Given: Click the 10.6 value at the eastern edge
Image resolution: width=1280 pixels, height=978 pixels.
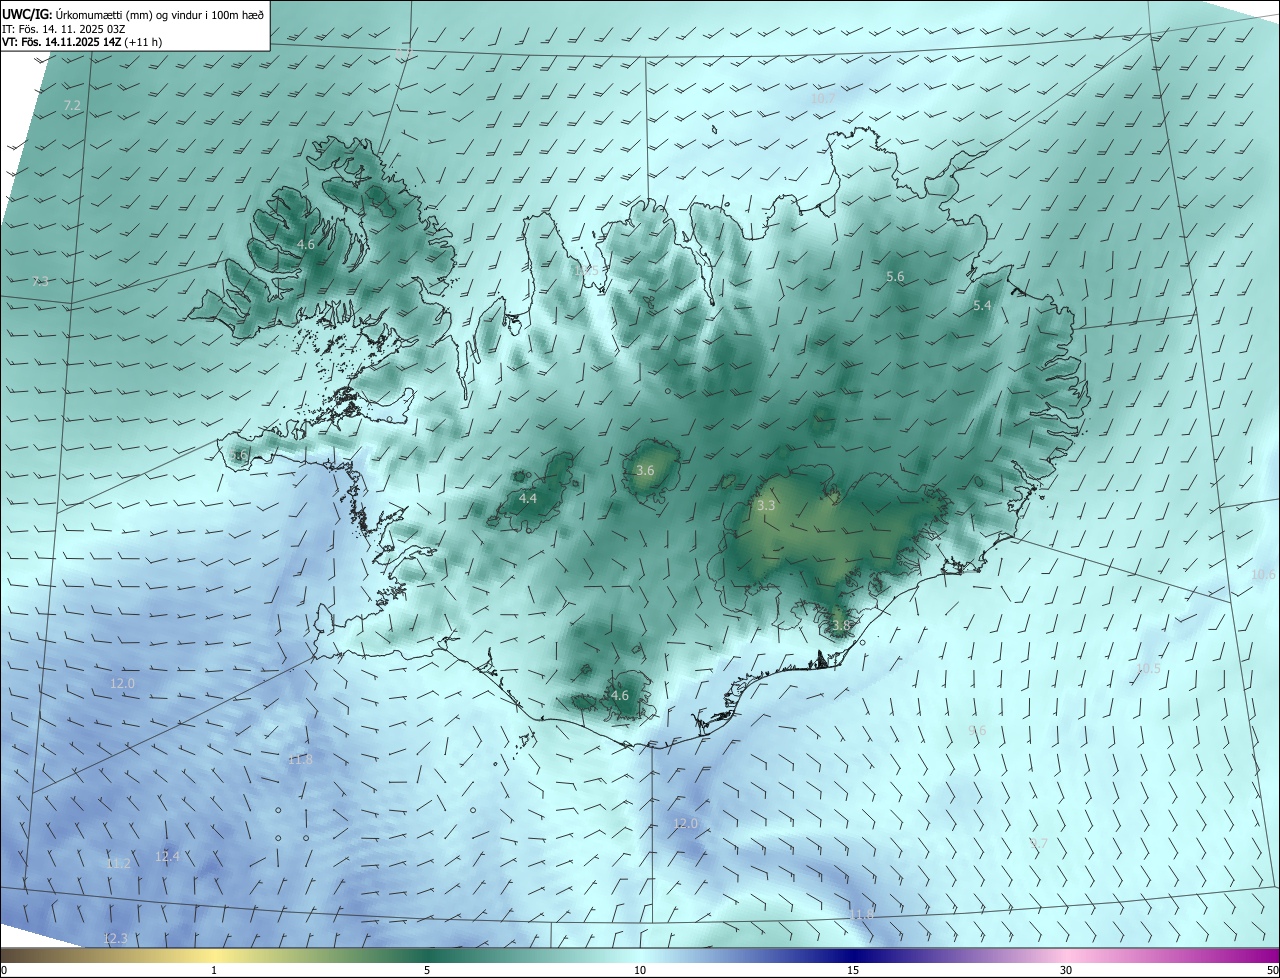Looking at the screenshot, I should (1263, 575).
